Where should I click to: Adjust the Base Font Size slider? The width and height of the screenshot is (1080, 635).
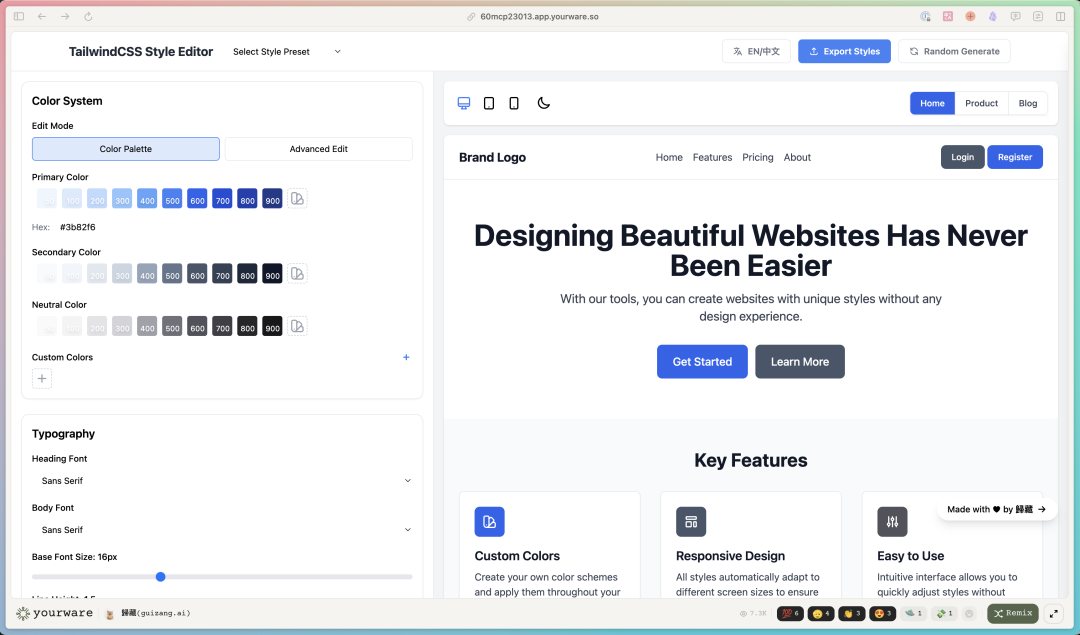point(222,576)
